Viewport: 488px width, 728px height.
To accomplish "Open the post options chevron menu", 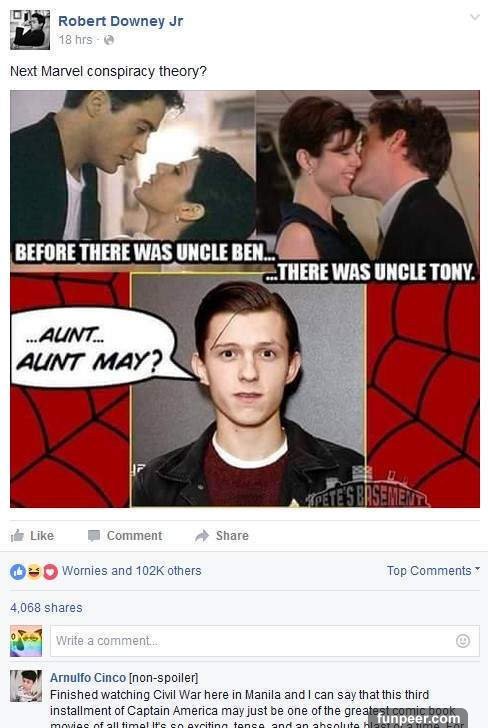I will tap(475, 17).
